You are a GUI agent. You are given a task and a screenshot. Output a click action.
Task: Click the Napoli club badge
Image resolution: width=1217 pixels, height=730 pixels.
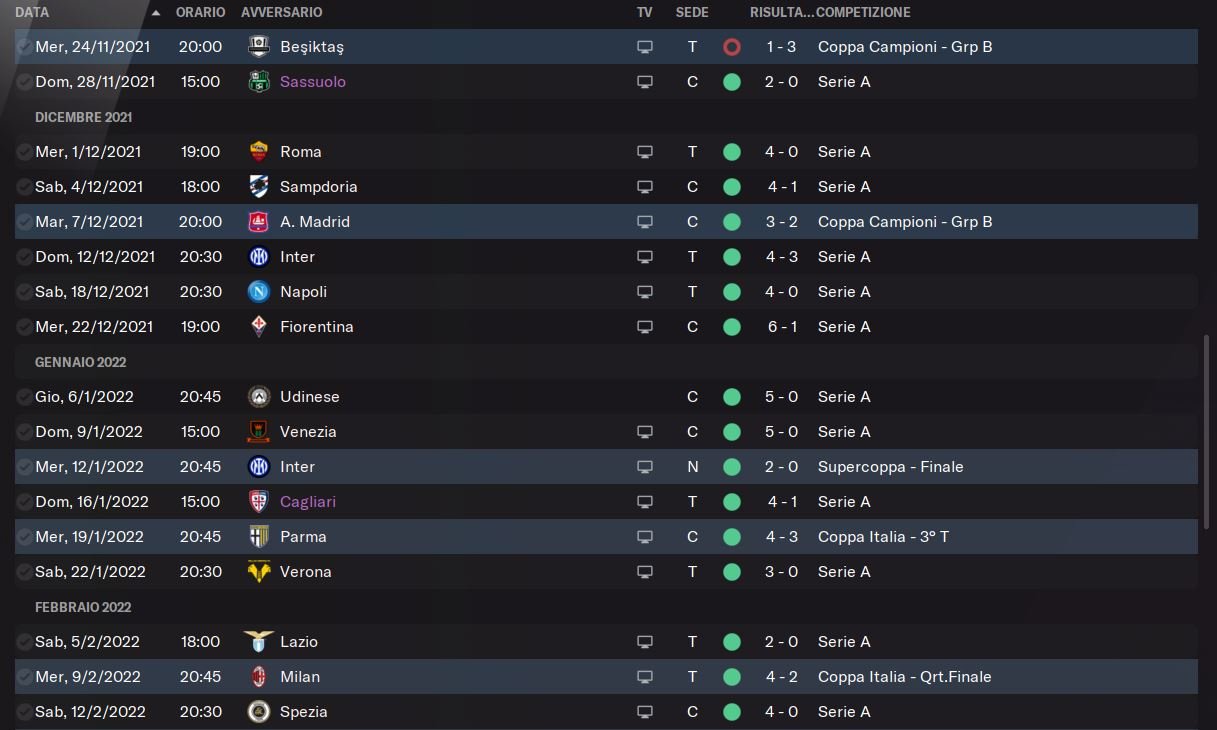point(259,291)
